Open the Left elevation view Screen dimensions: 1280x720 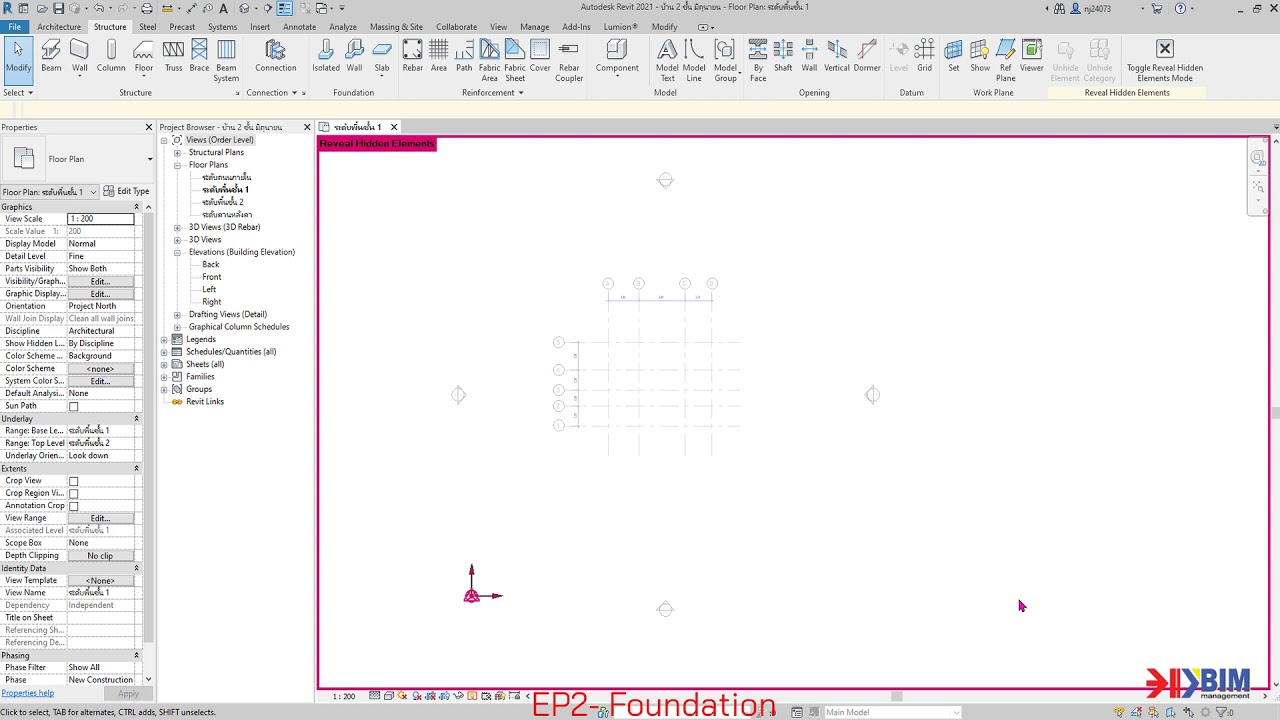coord(209,289)
